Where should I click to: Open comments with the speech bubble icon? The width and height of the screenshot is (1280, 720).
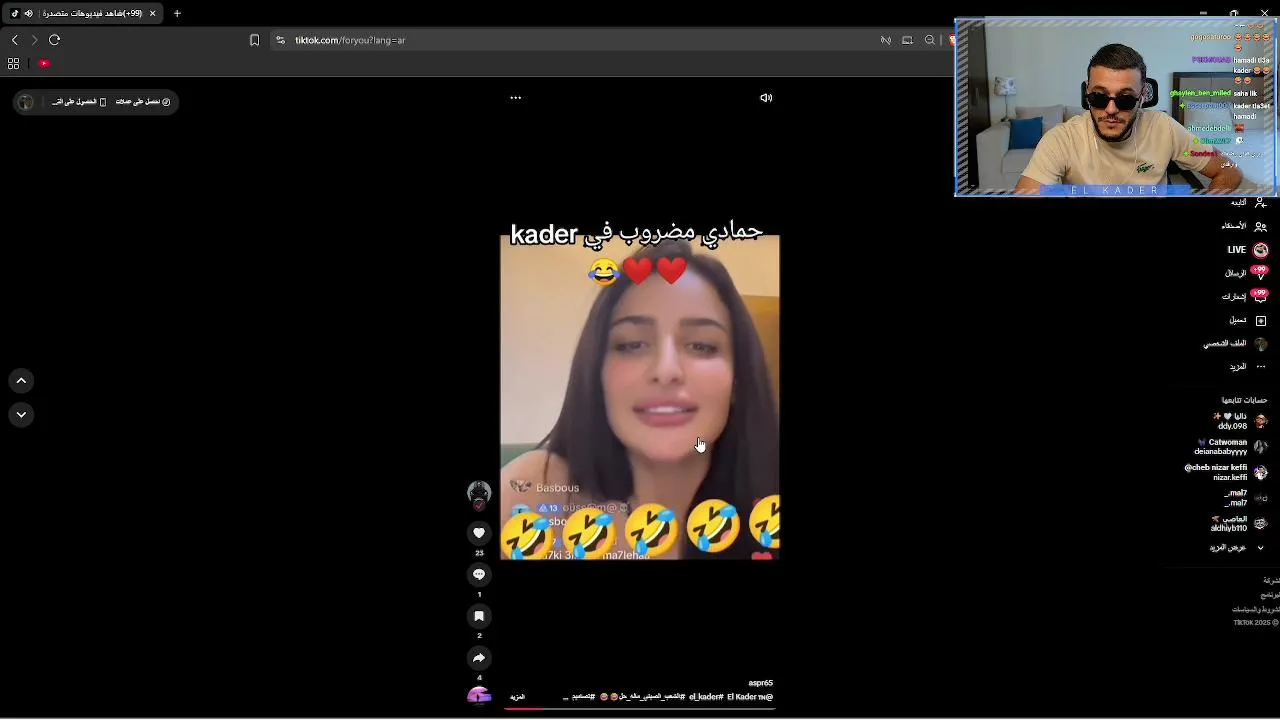[x=479, y=574]
